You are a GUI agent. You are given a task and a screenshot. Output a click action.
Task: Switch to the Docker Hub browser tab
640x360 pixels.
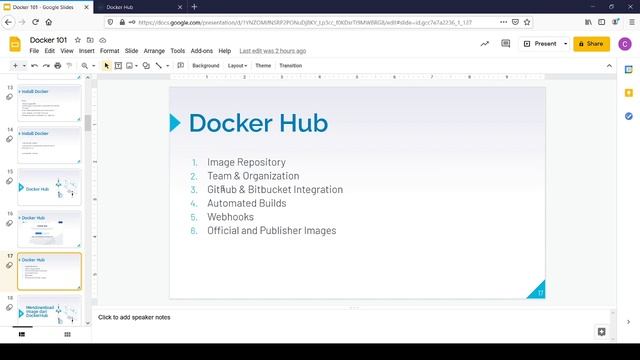[139, 7]
